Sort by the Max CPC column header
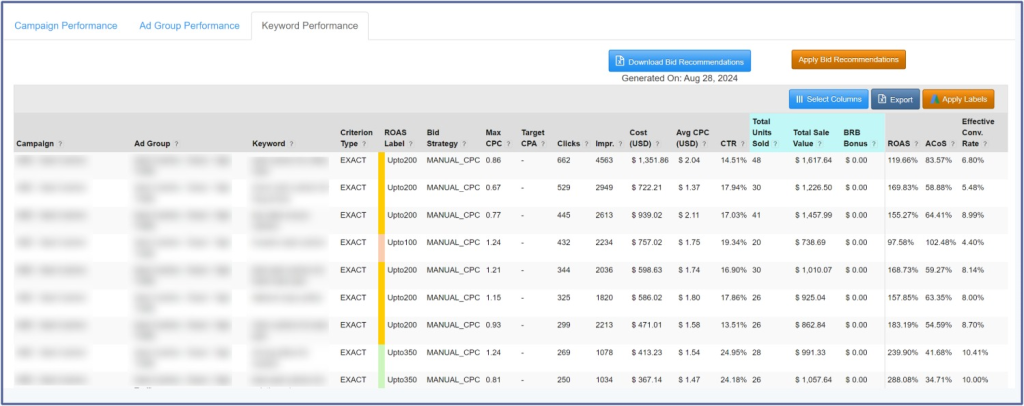1024x406 pixels. (494, 138)
